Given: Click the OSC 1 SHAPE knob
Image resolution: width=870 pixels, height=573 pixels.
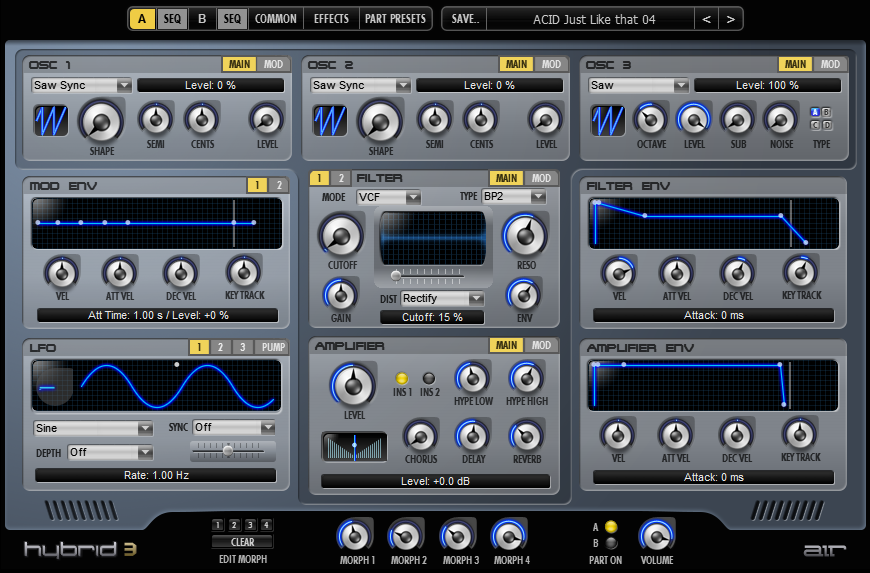Looking at the screenshot, I should coord(102,121).
